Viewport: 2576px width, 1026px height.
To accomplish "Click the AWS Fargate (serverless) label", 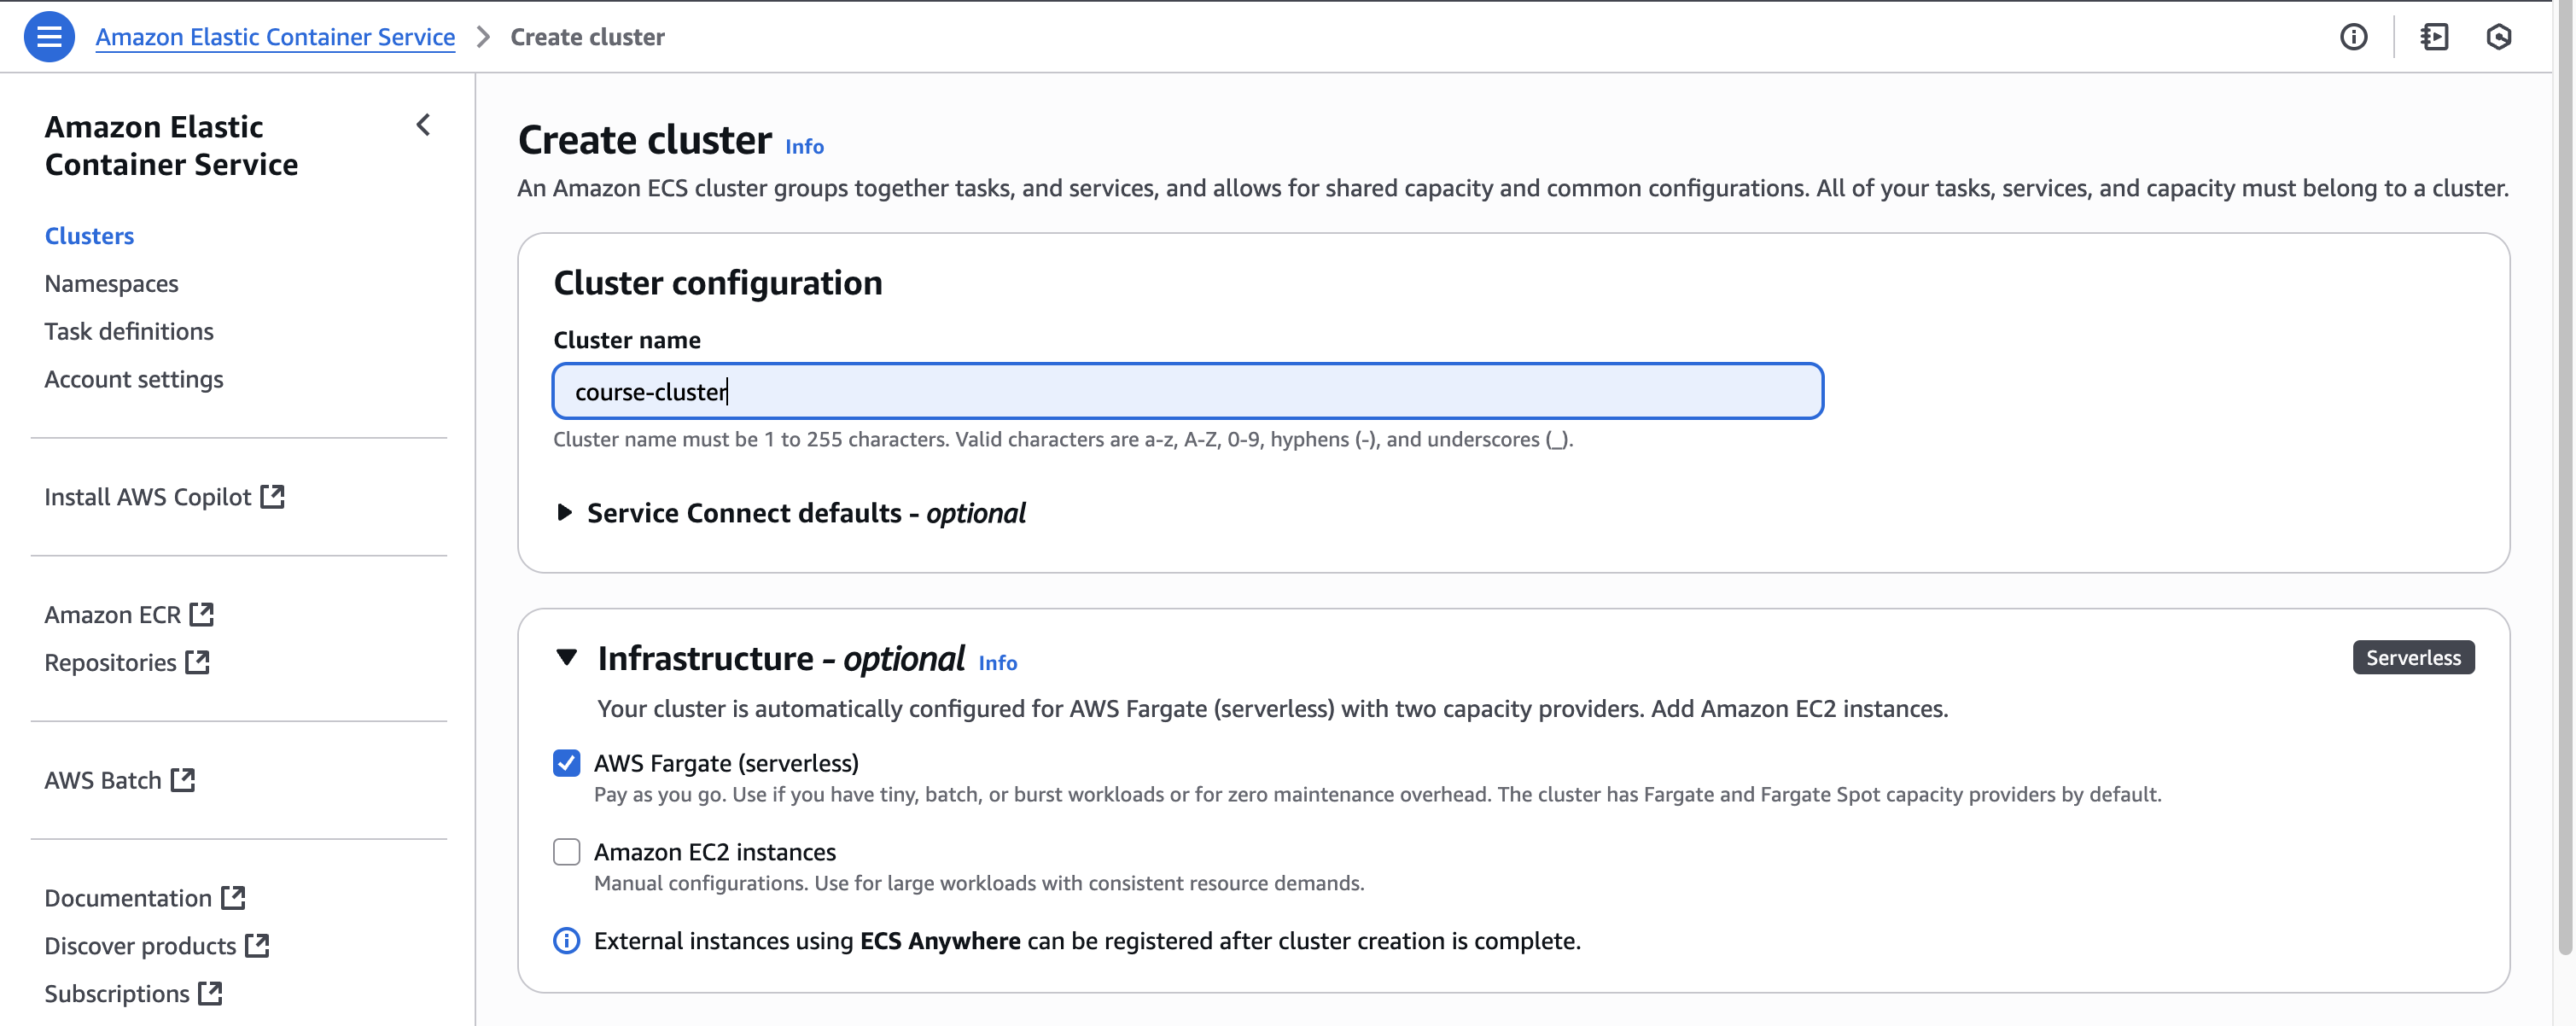I will click(726, 763).
